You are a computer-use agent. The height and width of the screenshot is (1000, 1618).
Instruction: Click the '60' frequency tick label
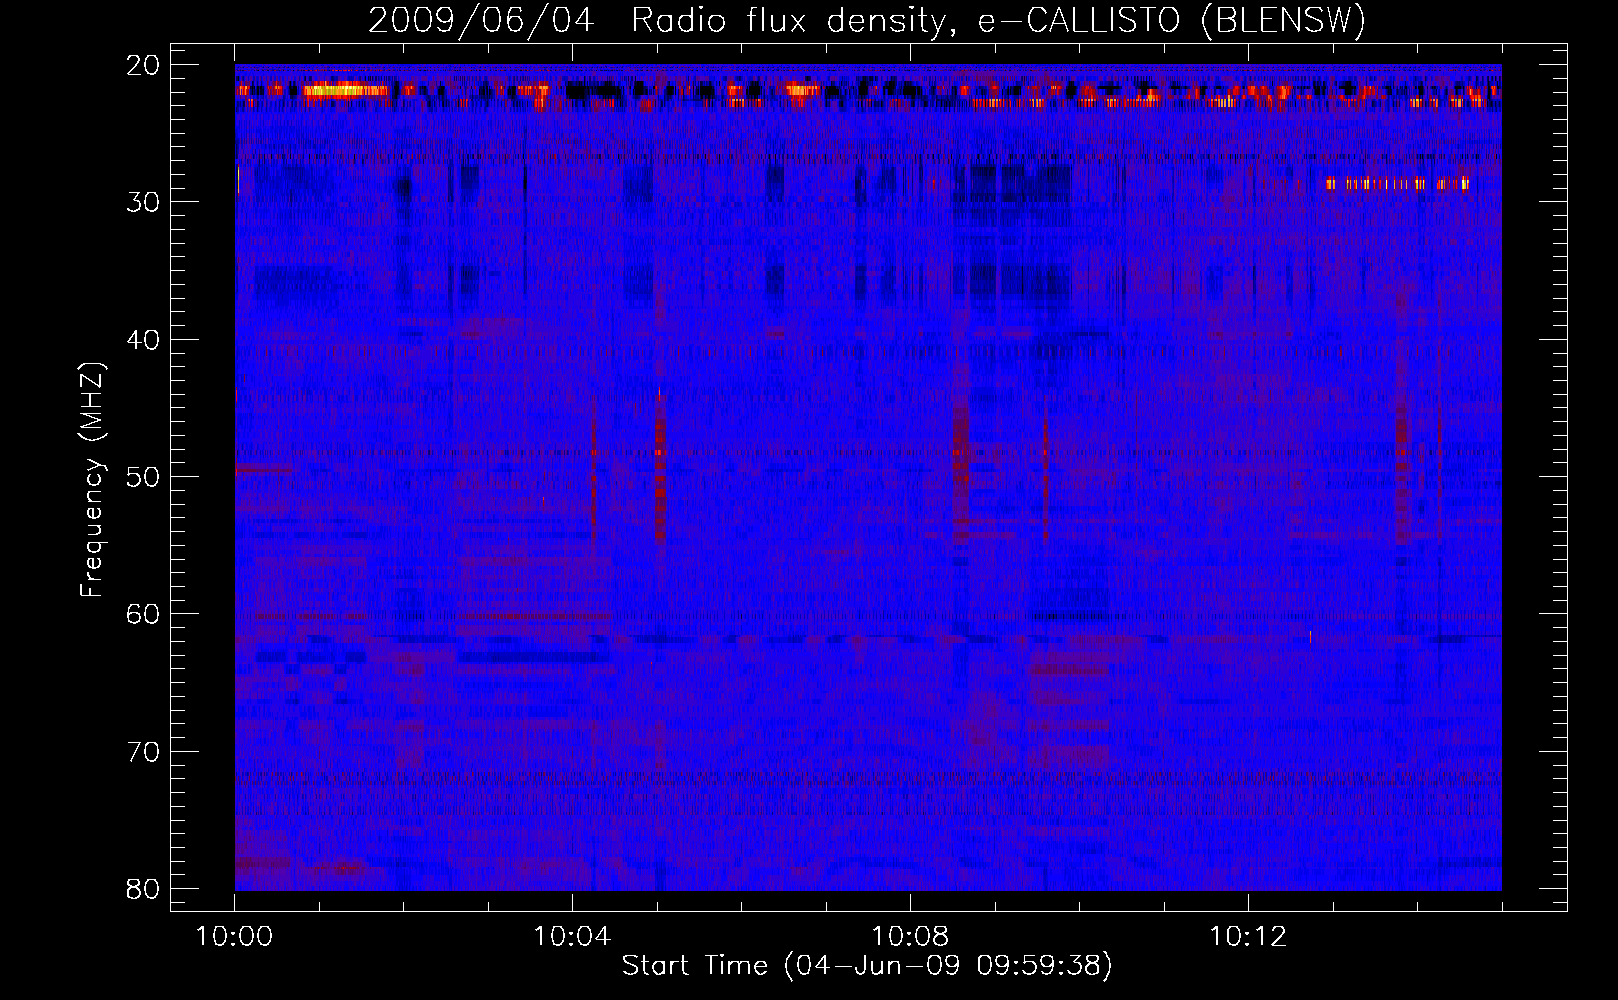click(x=144, y=614)
